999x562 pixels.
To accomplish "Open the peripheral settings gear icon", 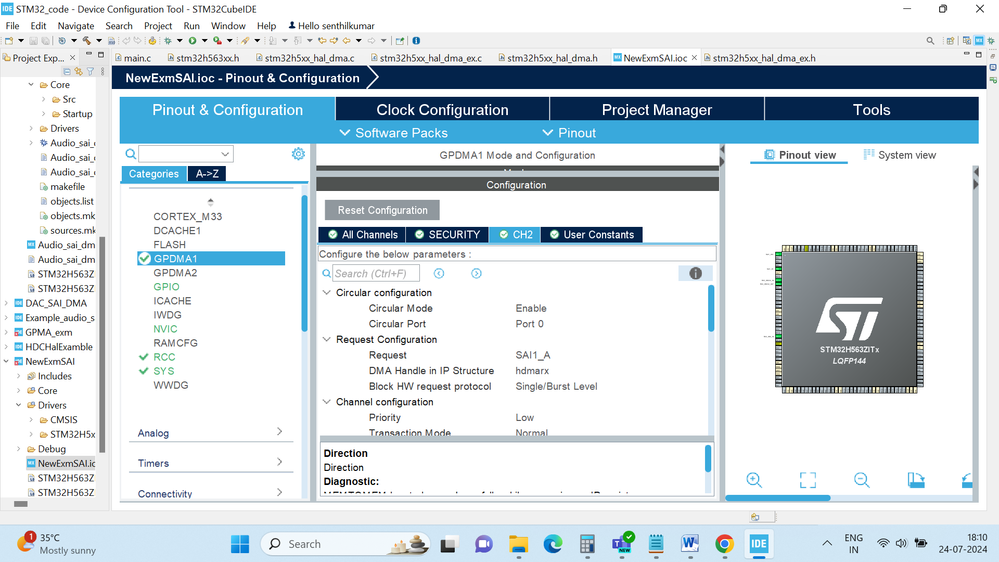I will point(298,154).
